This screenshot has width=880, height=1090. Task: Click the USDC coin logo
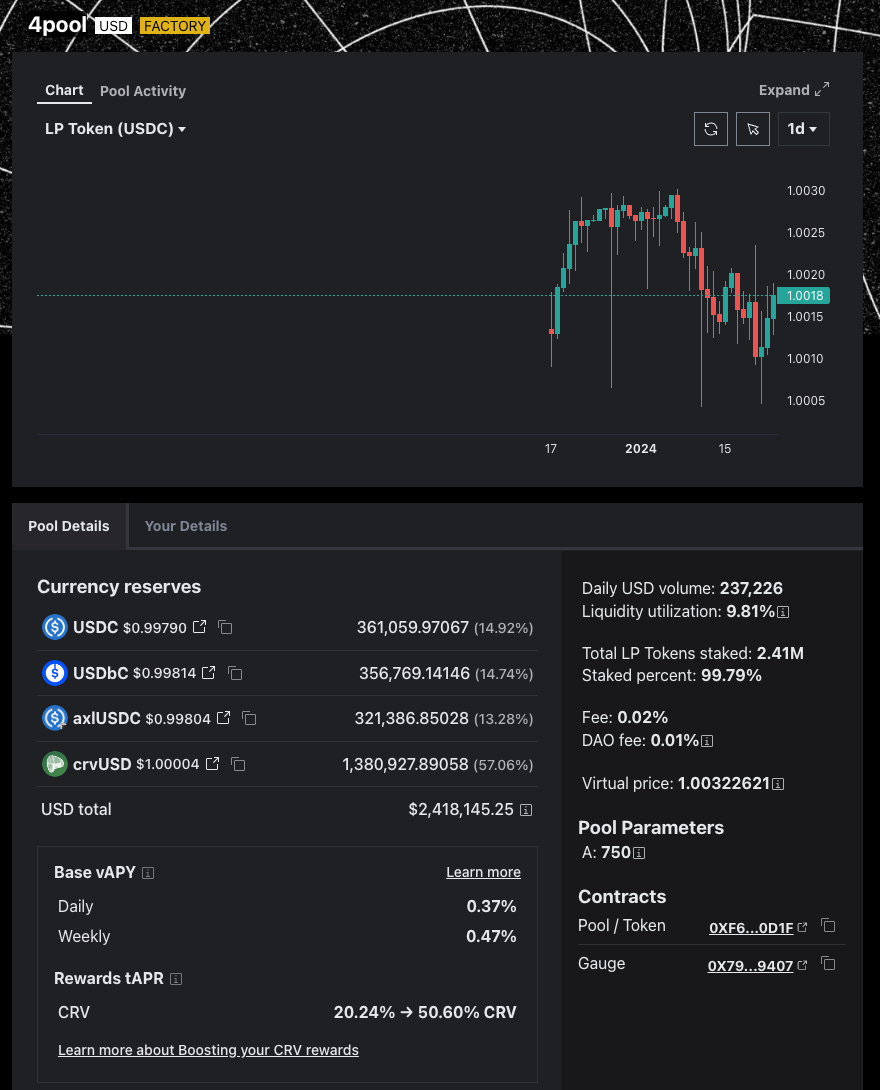55,627
